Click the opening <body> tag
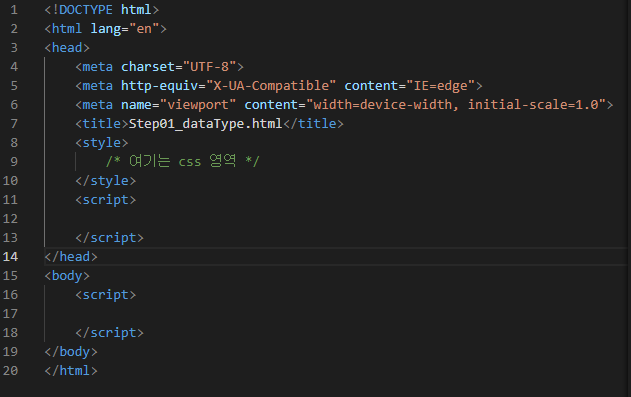The height and width of the screenshot is (397, 631). point(67,276)
